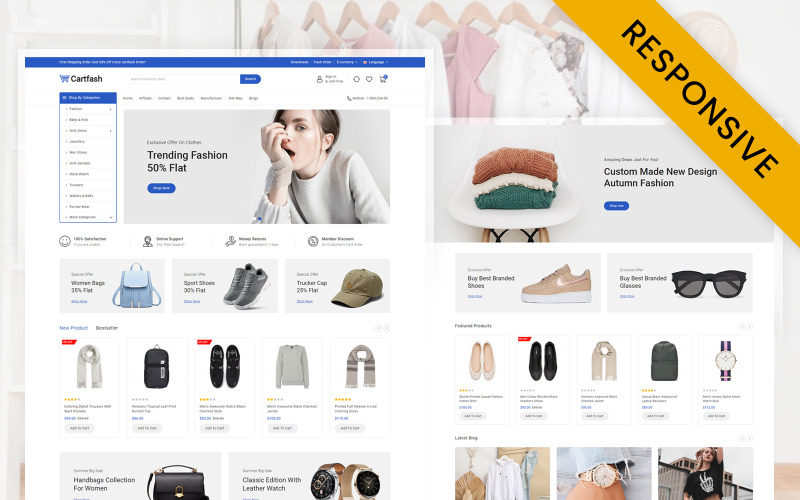Click the Online Support agent icon
Image resolution: width=800 pixels, height=500 pixels.
pos(147,241)
